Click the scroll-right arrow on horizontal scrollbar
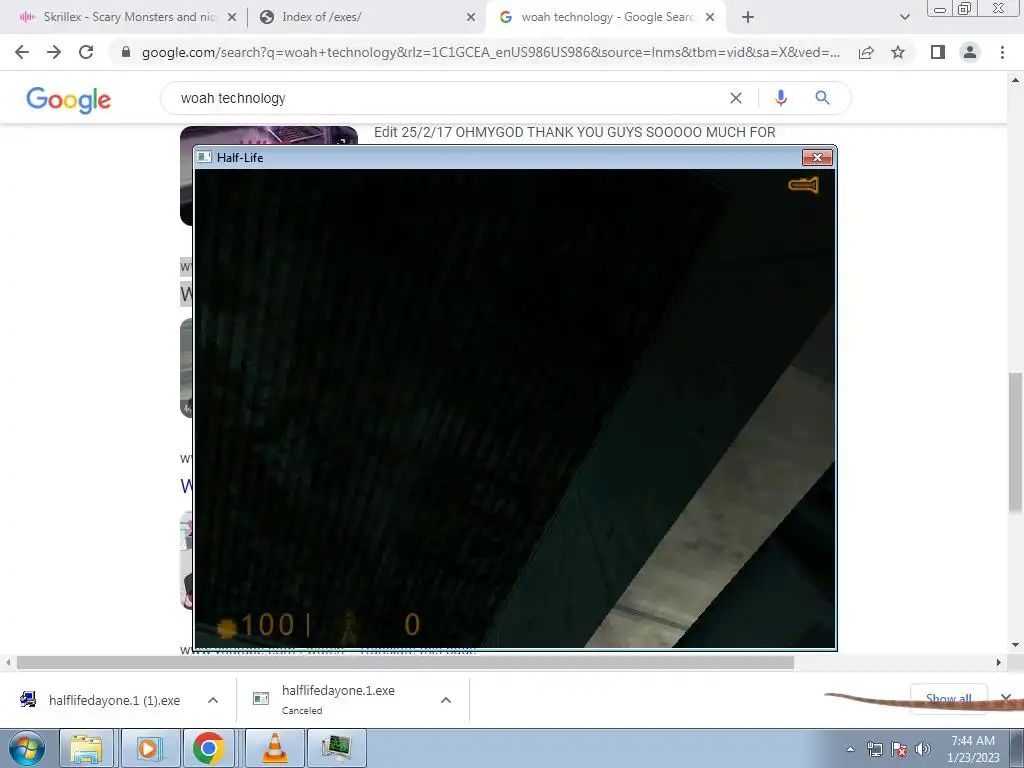This screenshot has width=1024, height=768. click(x=998, y=662)
